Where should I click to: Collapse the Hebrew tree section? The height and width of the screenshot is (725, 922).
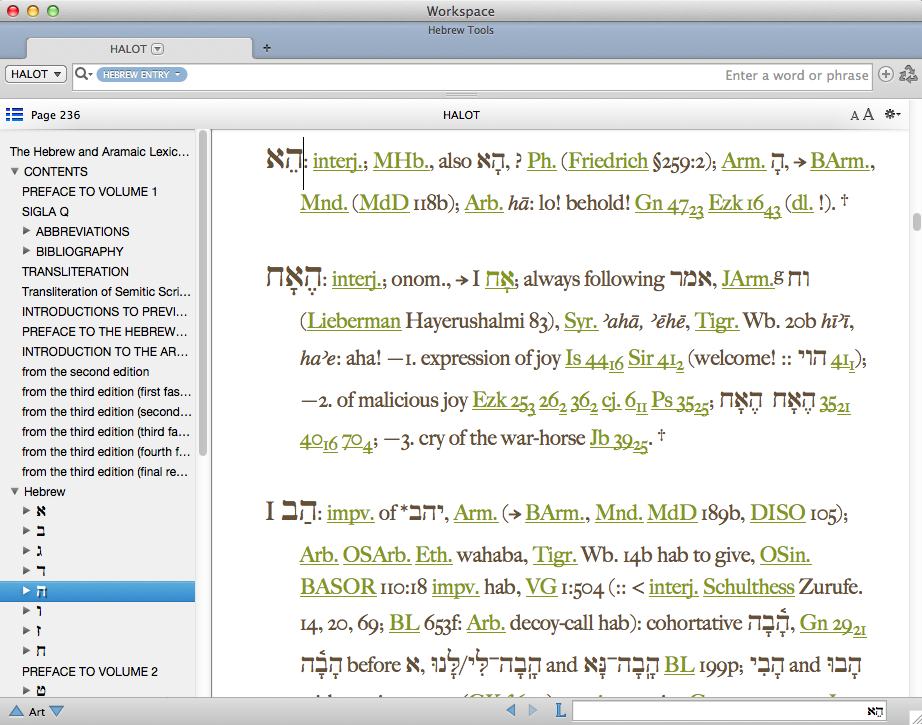tap(15, 492)
